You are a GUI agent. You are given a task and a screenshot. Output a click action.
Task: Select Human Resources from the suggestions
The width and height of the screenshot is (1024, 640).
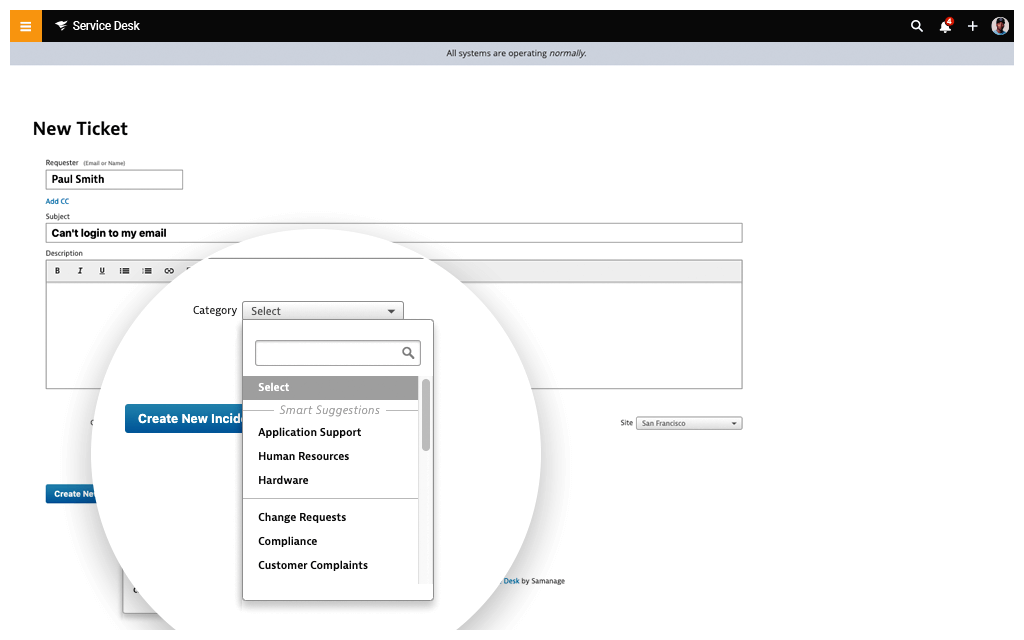[303, 456]
